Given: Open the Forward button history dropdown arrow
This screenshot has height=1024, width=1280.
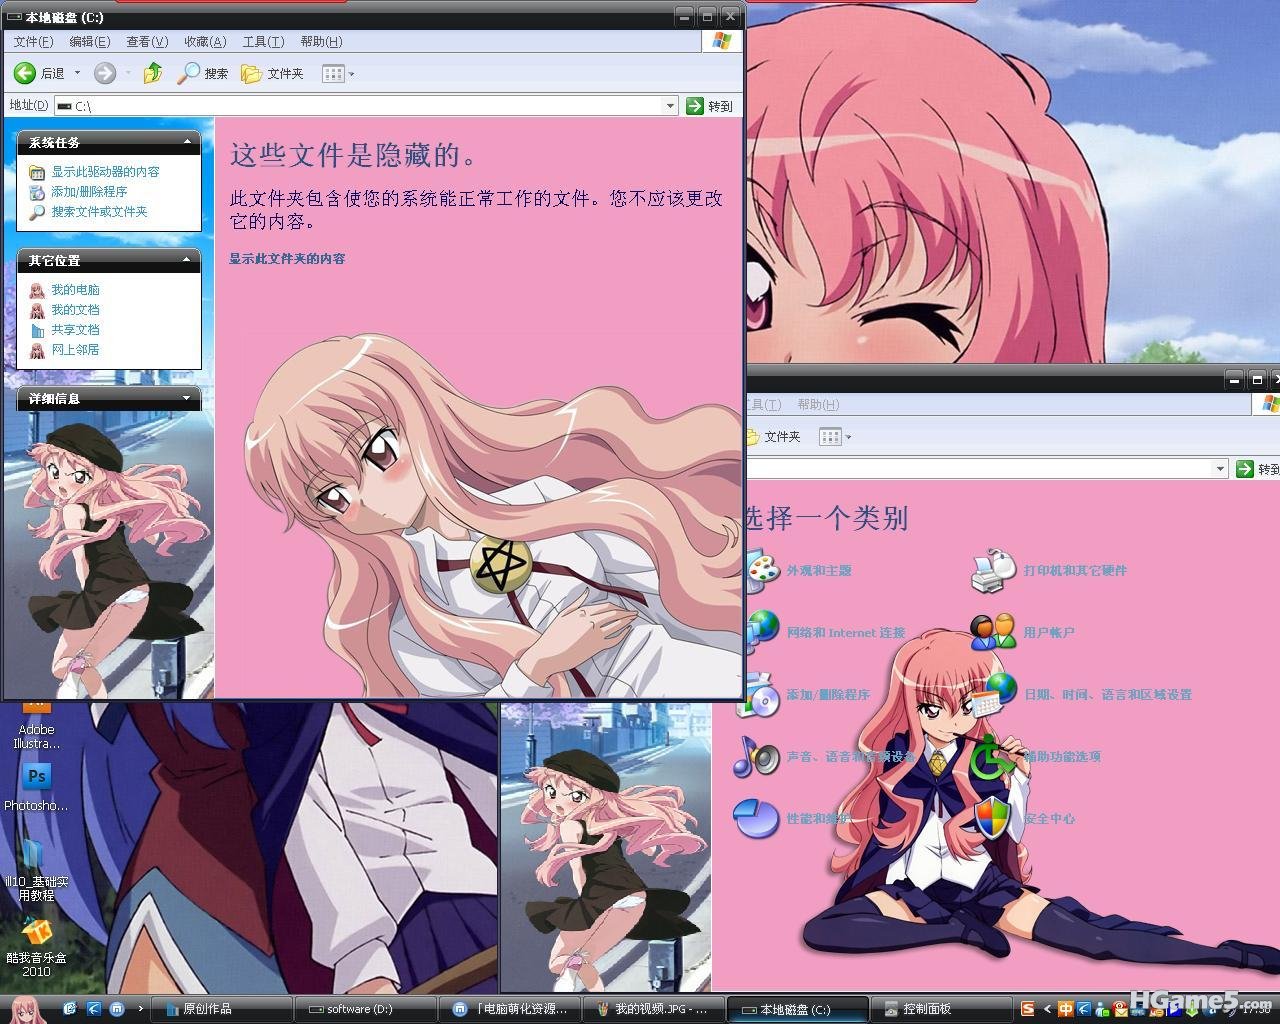Looking at the screenshot, I should tap(126, 73).
